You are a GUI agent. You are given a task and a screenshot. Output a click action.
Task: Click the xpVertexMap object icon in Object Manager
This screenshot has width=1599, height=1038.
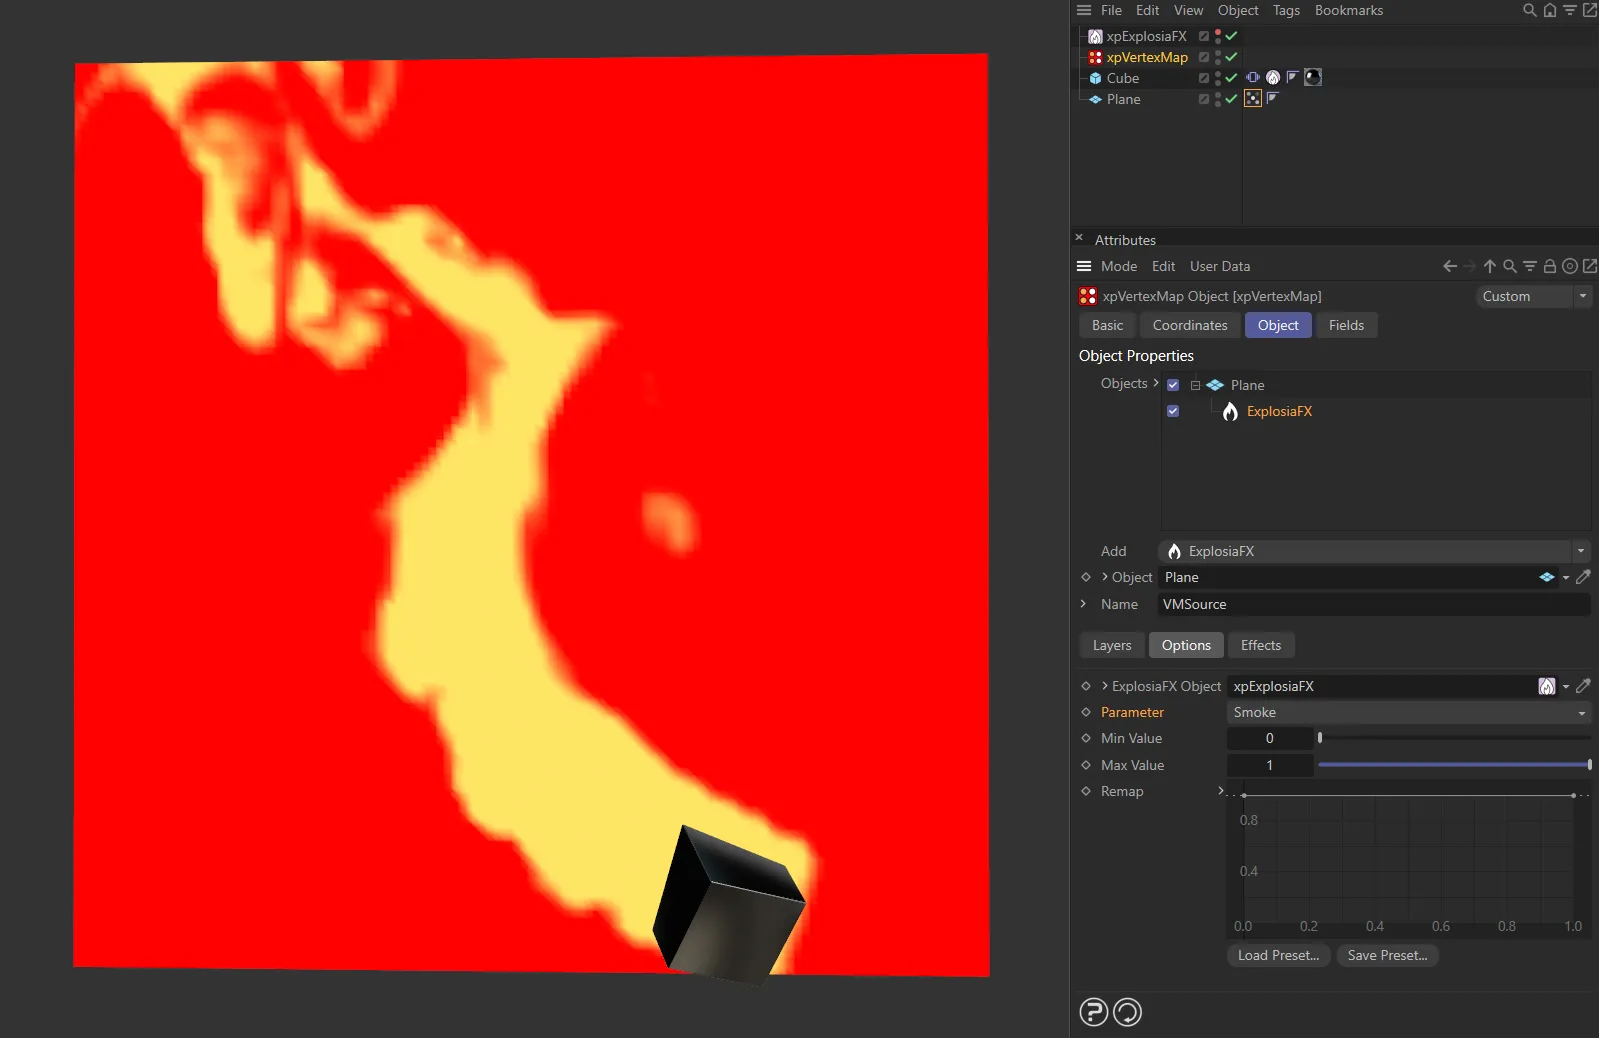coord(1095,57)
